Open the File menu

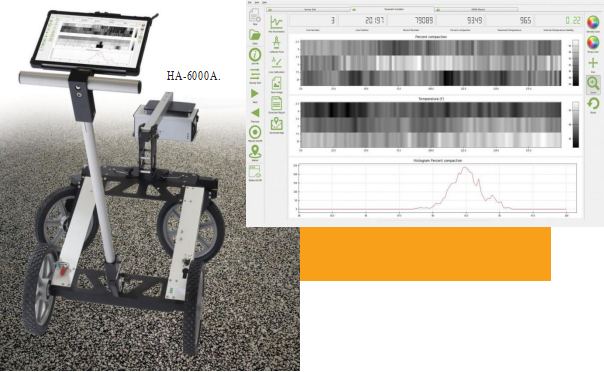click(x=250, y=3)
